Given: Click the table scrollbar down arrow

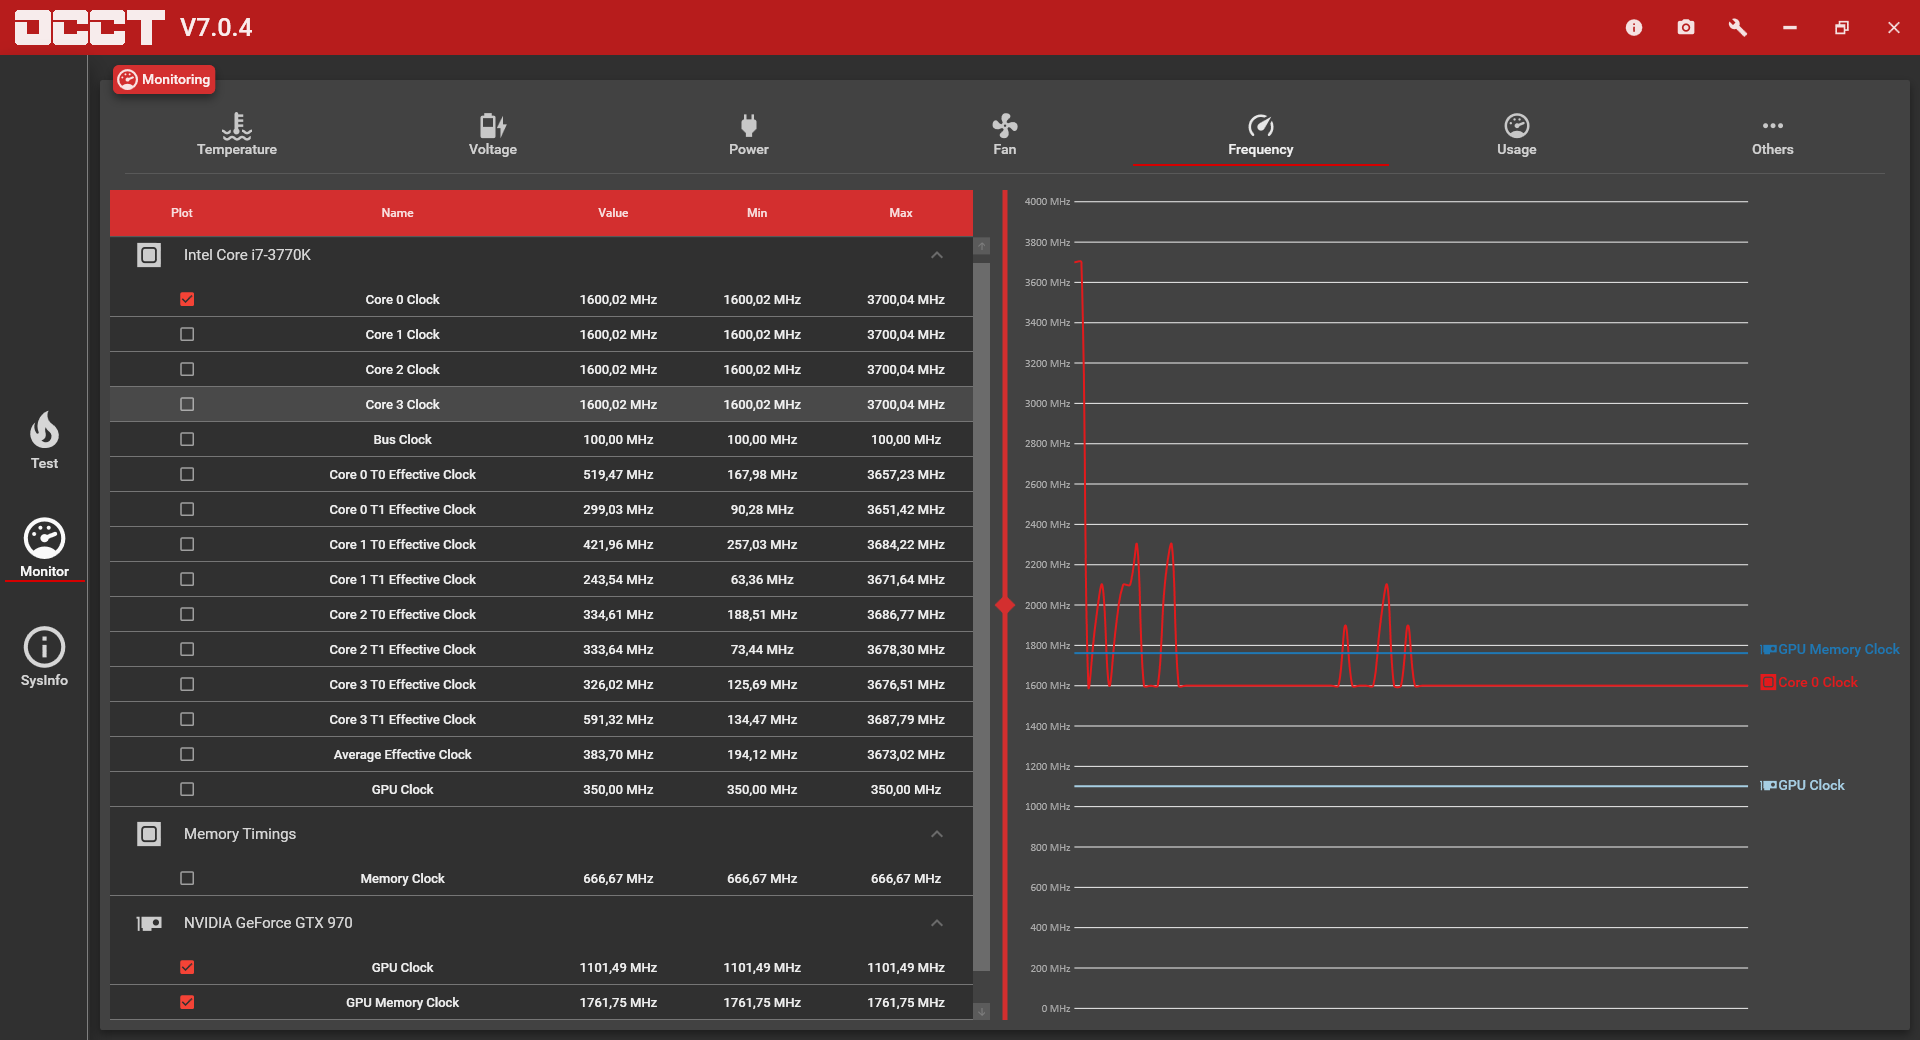Looking at the screenshot, I should tap(982, 1011).
